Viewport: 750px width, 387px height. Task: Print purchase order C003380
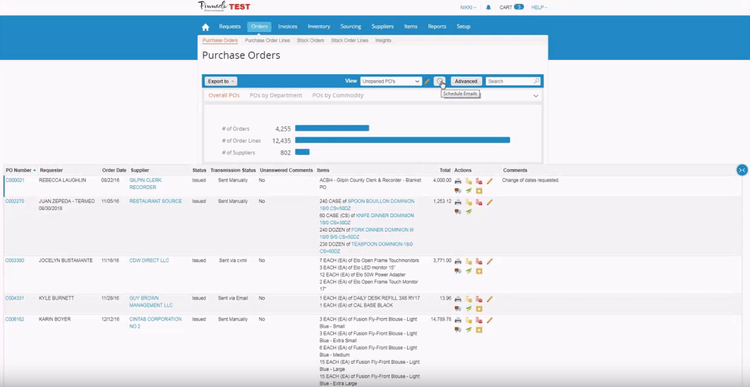pyautogui.click(x=458, y=262)
